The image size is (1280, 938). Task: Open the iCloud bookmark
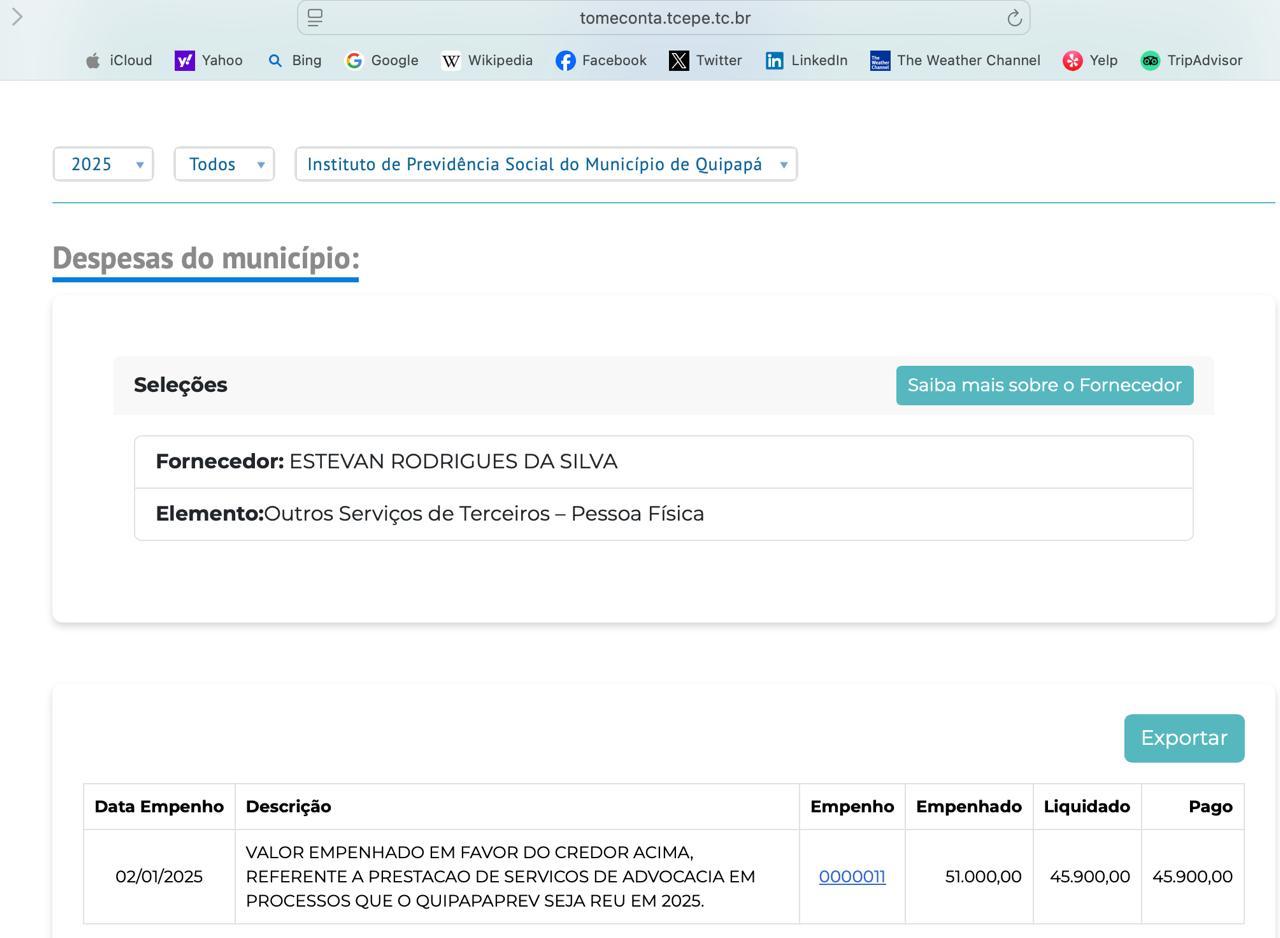pos(119,61)
